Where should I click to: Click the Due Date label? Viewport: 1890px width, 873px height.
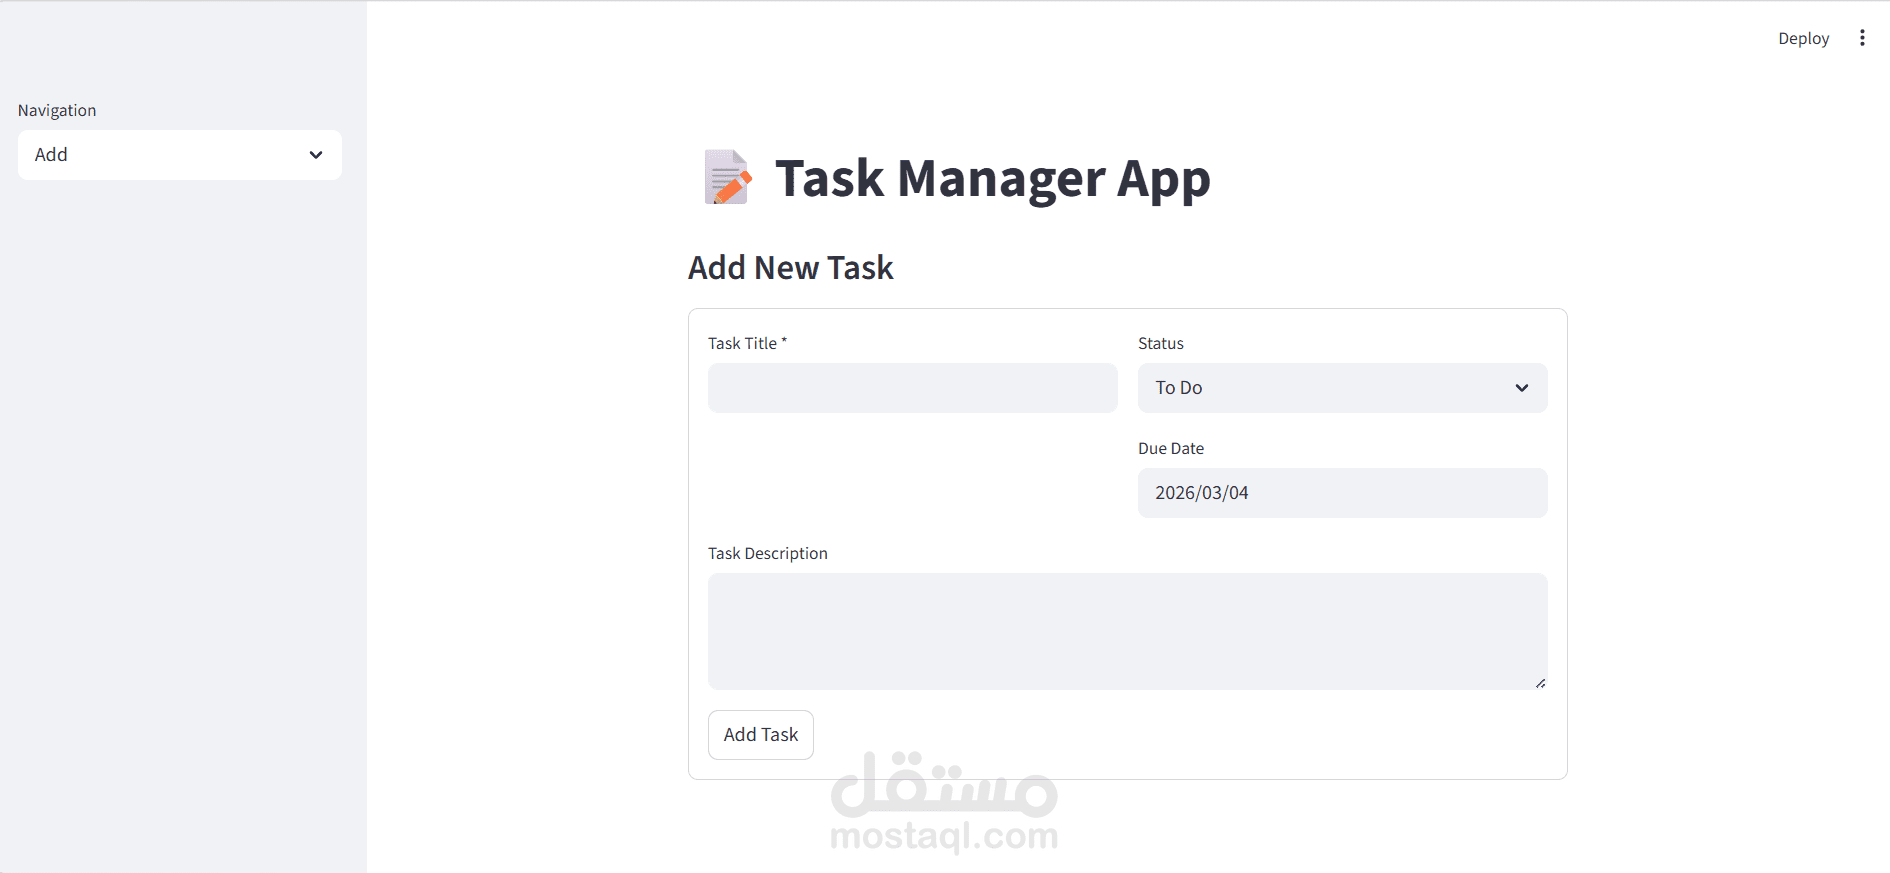click(x=1171, y=448)
